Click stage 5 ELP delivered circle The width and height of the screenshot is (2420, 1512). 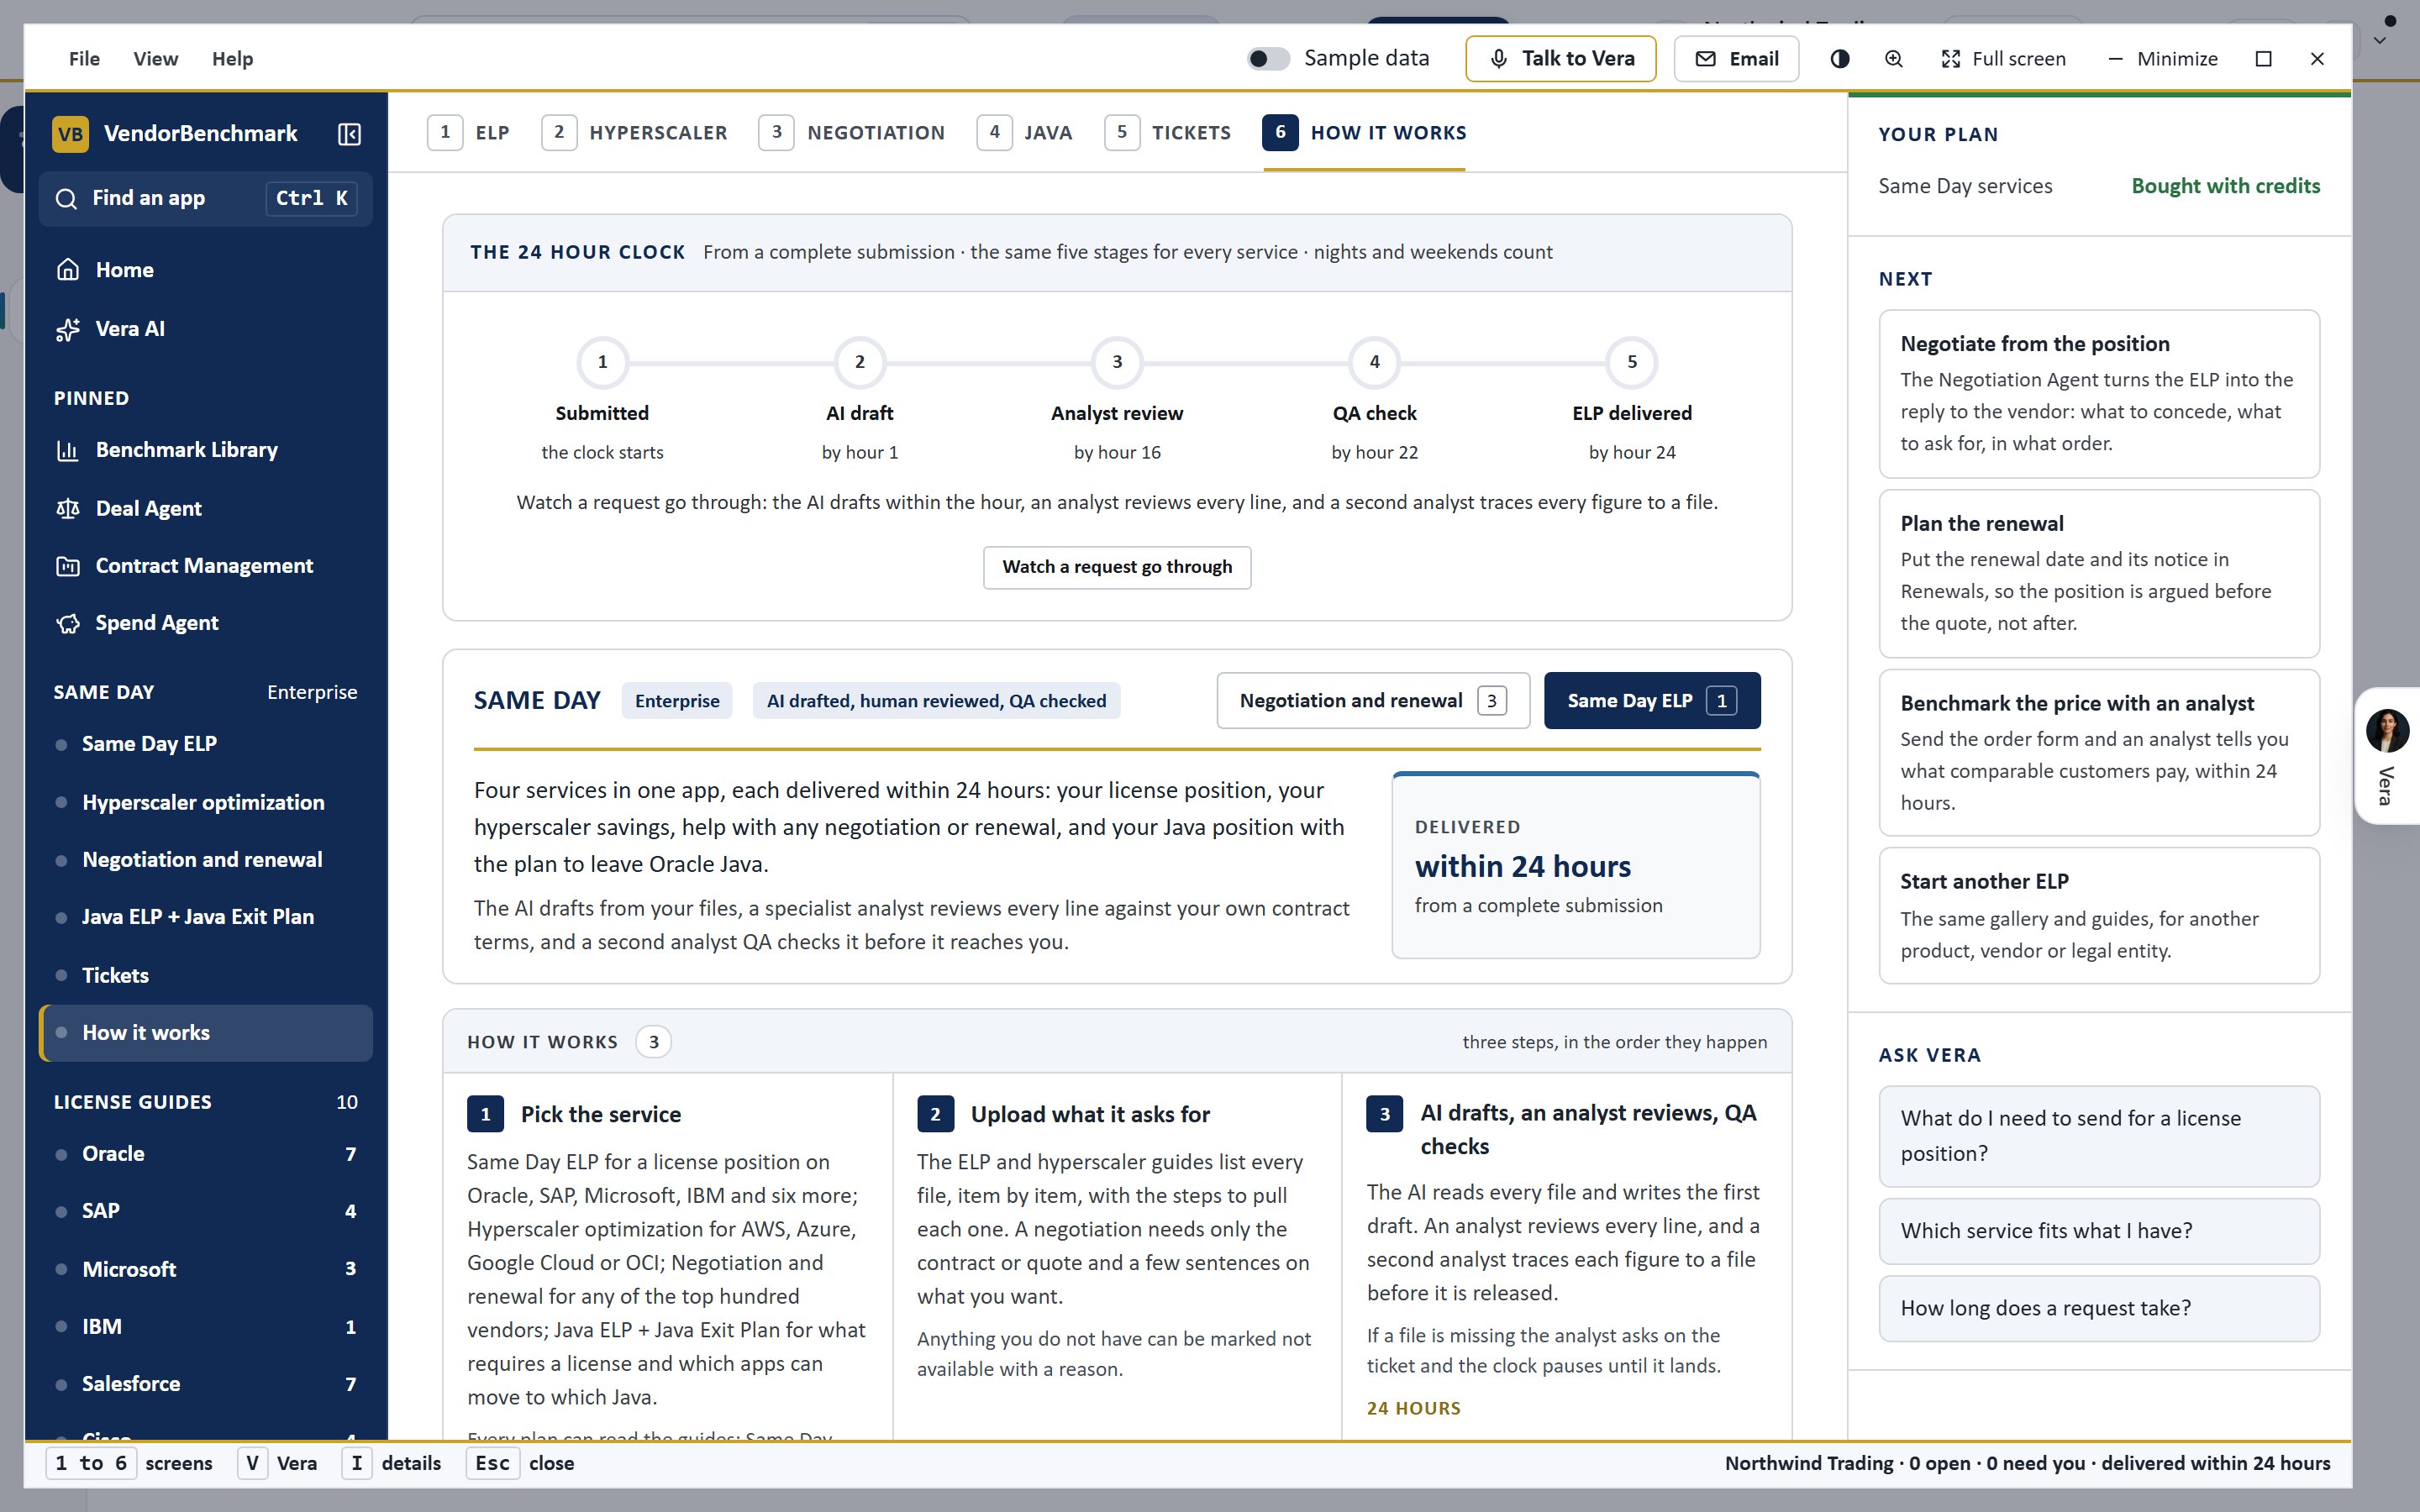(x=1632, y=362)
